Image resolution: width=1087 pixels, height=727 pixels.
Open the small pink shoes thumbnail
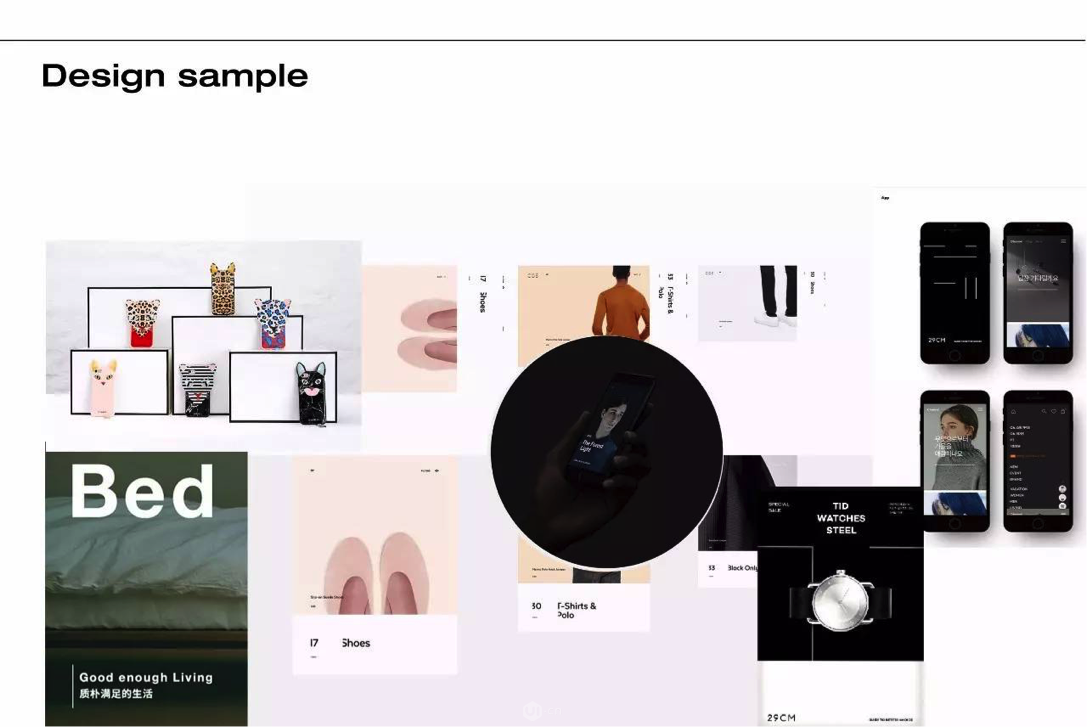click(x=409, y=329)
